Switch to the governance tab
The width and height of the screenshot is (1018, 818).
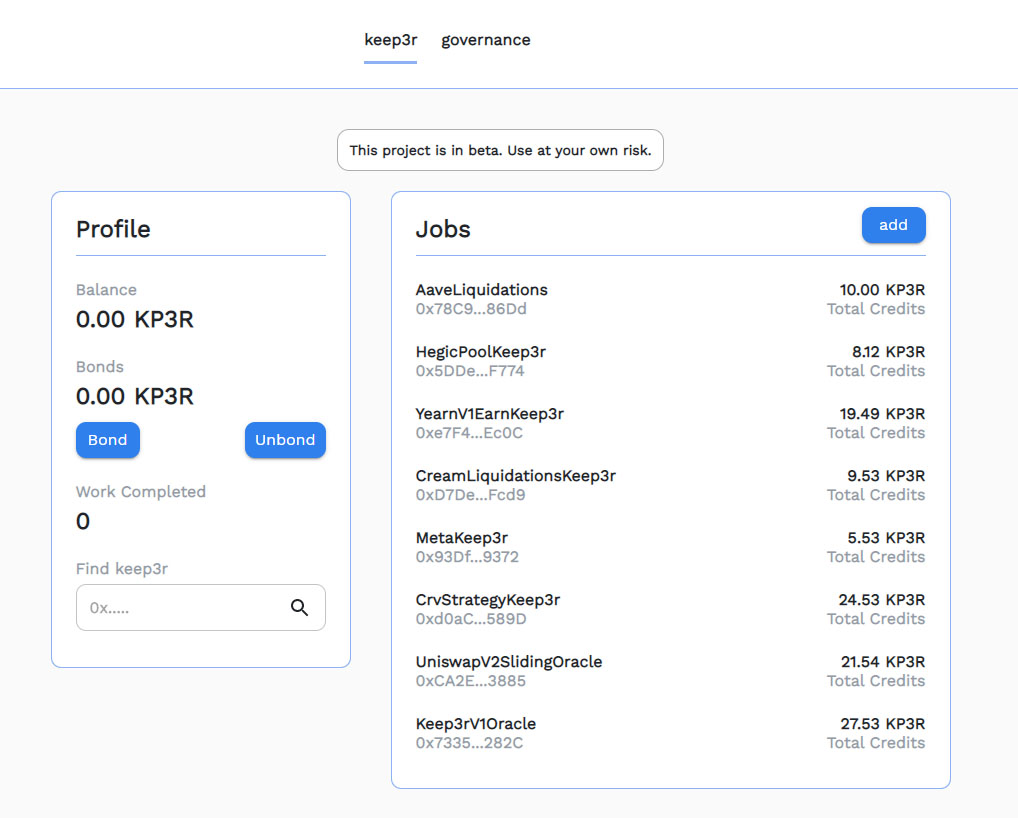pos(486,40)
